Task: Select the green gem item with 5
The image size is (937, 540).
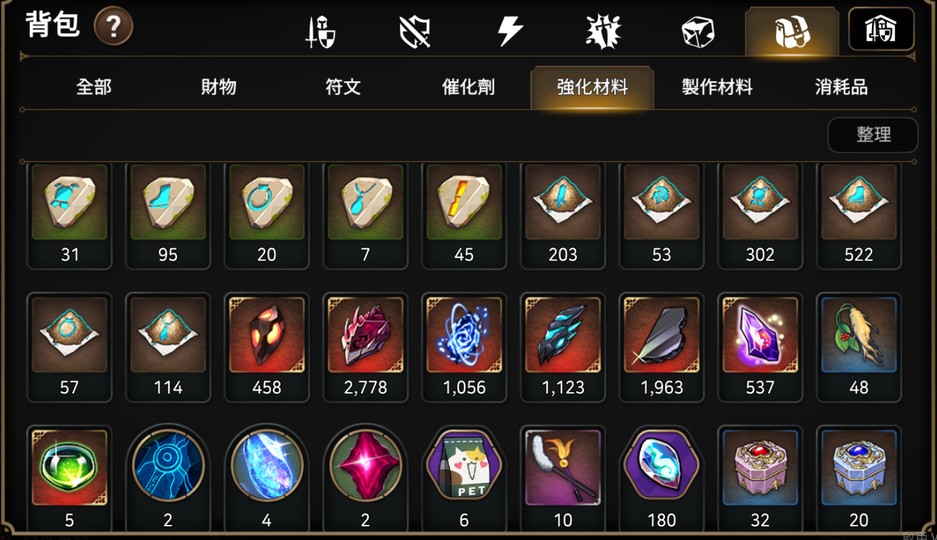Action: point(69,478)
